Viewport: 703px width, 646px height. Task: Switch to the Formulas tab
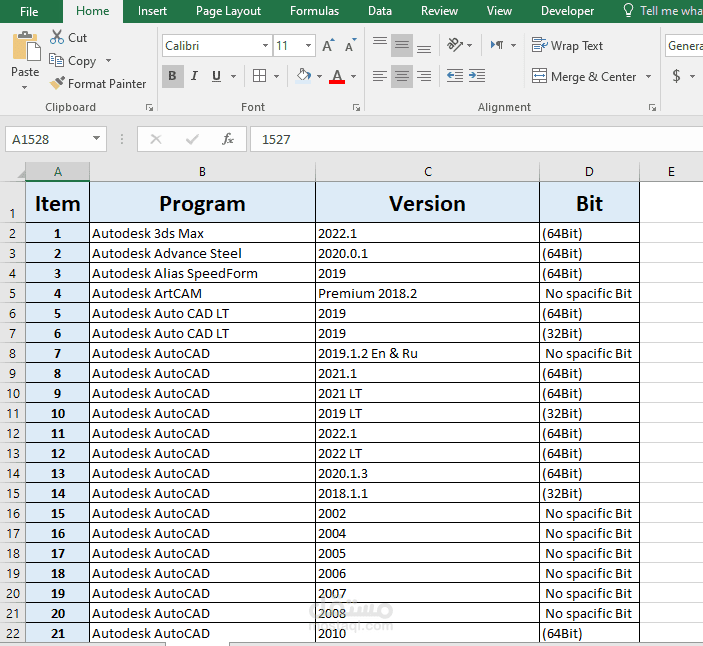point(314,11)
